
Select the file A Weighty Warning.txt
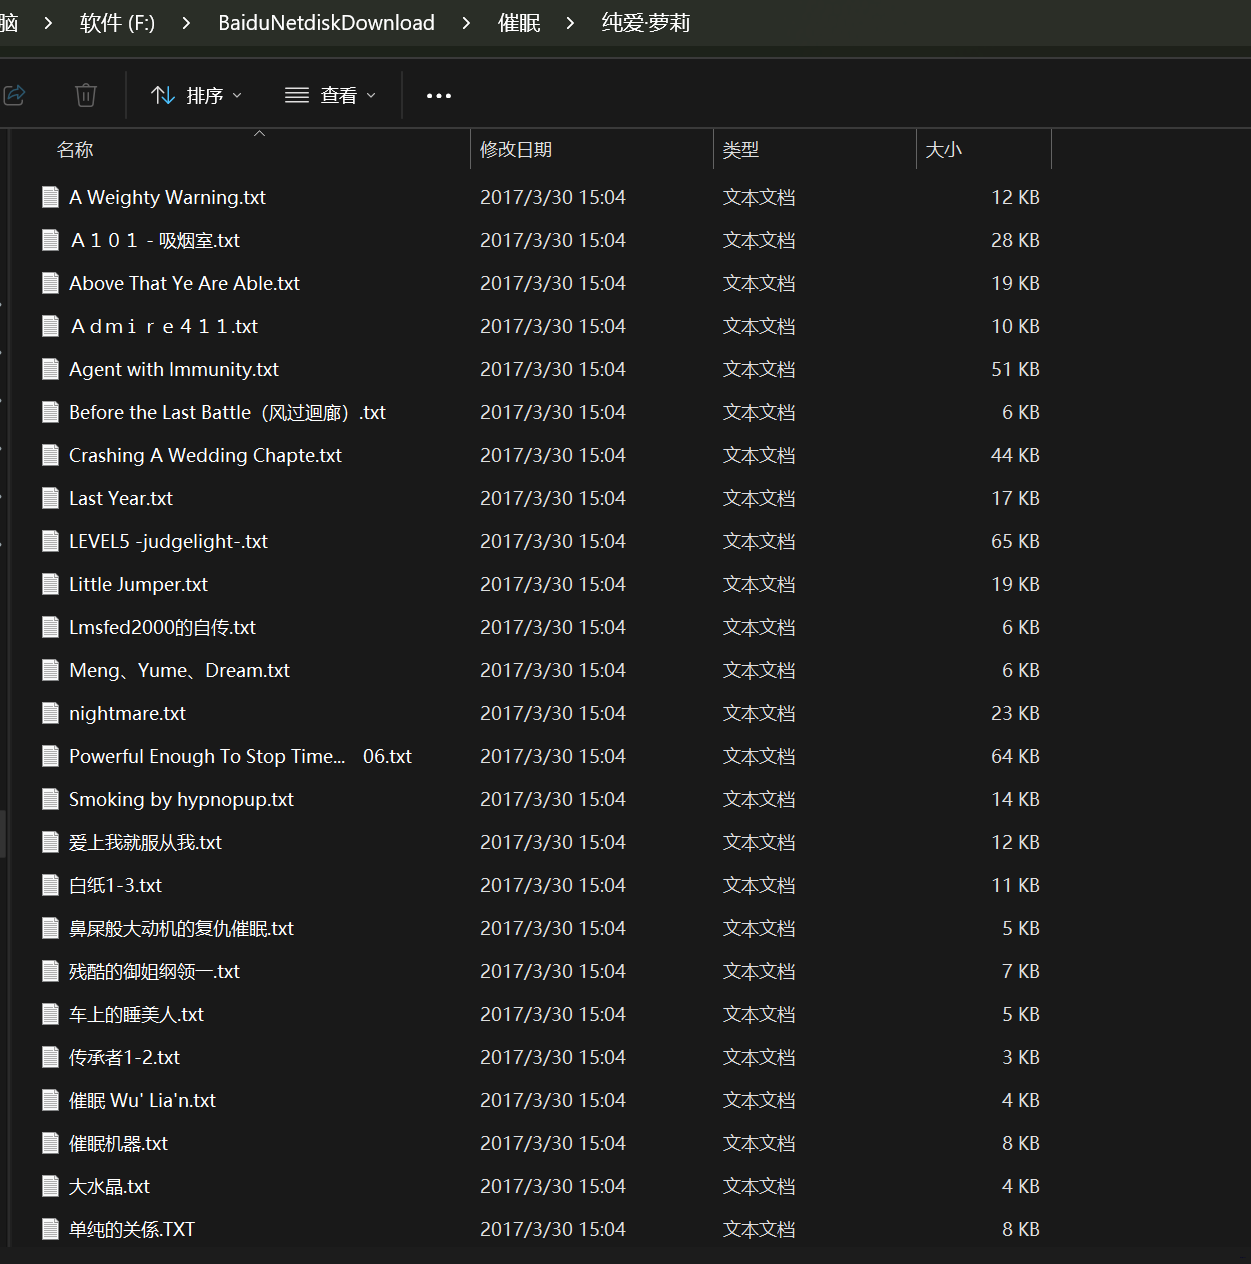pyautogui.click(x=167, y=197)
